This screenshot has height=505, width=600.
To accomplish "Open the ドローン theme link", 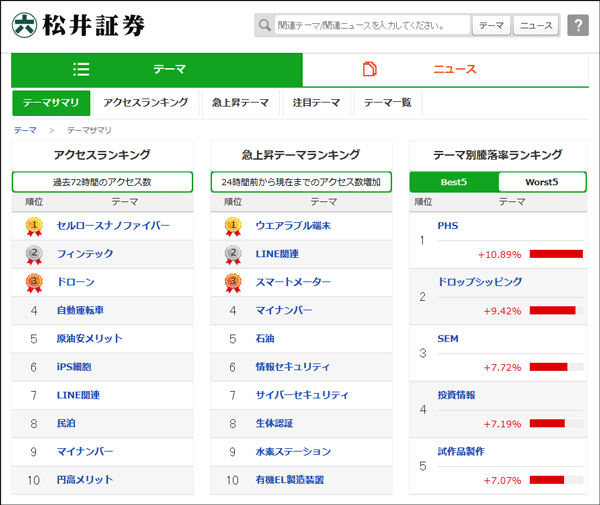I will [76, 282].
